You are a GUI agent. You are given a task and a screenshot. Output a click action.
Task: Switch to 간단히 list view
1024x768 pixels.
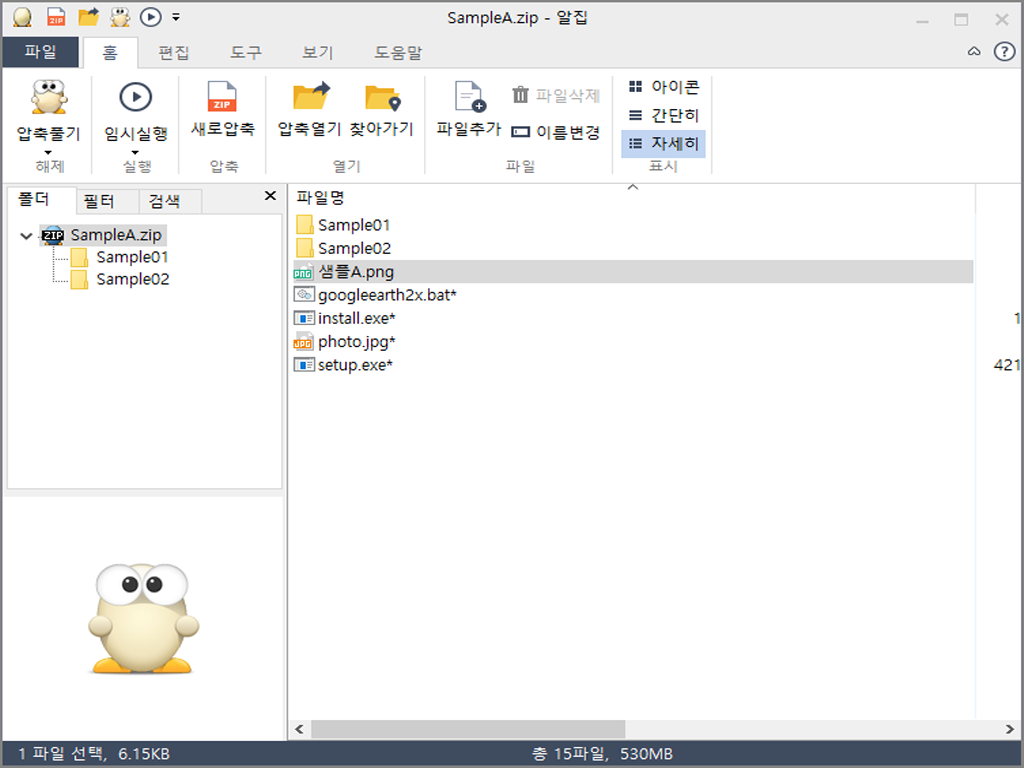pyautogui.click(x=664, y=116)
